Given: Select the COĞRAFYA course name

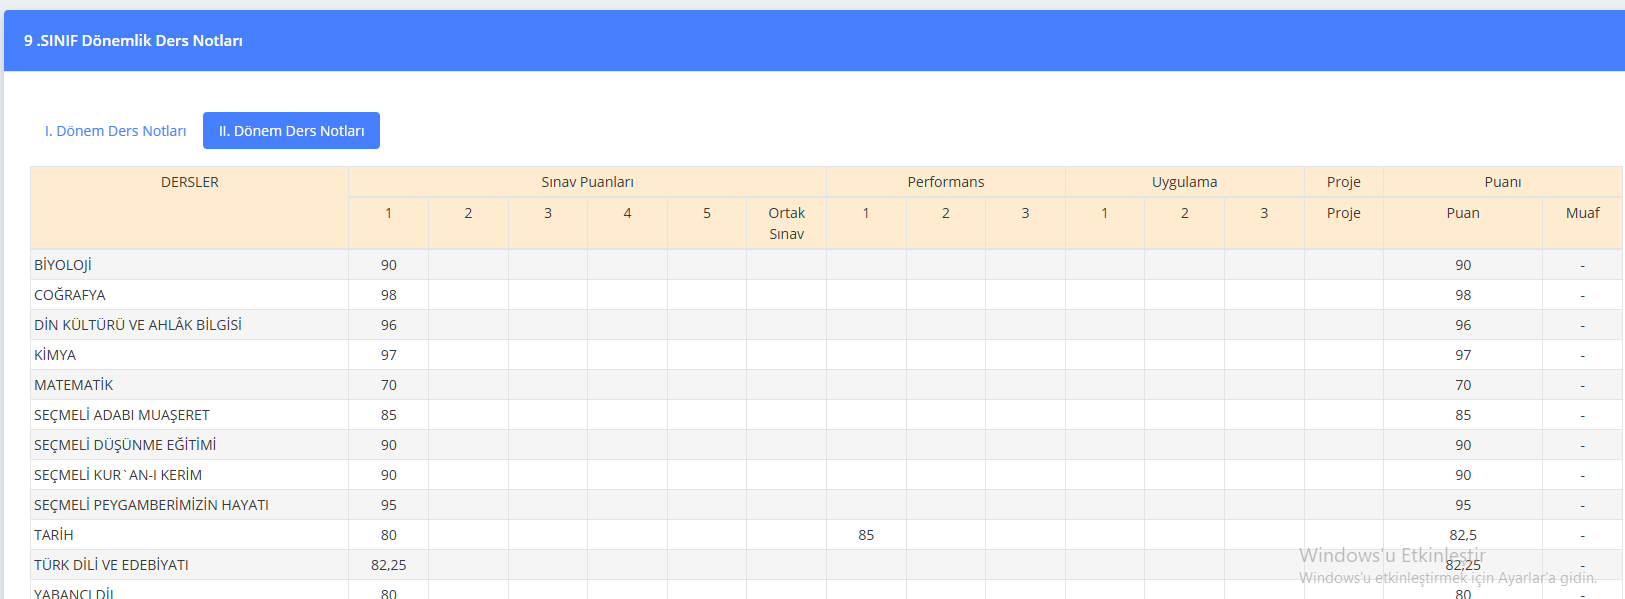Looking at the screenshot, I should (x=70, y=295).
